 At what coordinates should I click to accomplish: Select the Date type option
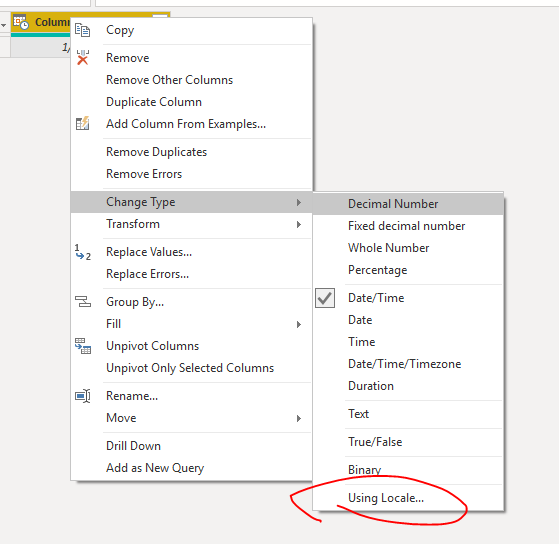coord(408,320)
